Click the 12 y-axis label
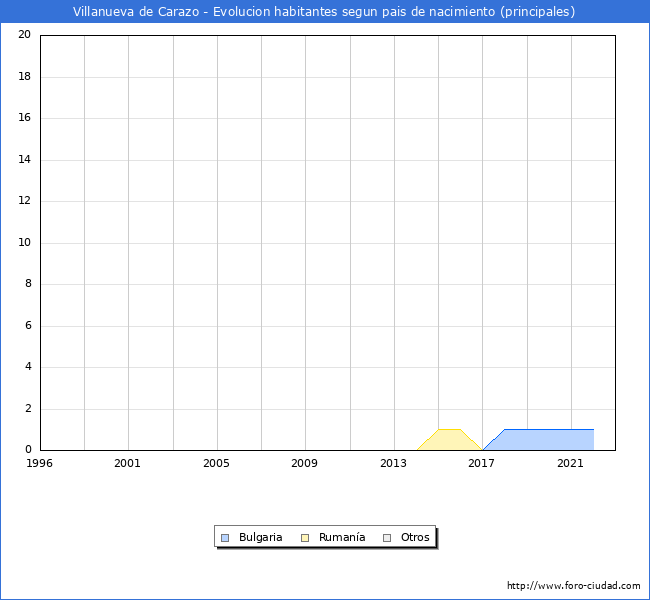The image size is (650, 600). coord(24,200)
